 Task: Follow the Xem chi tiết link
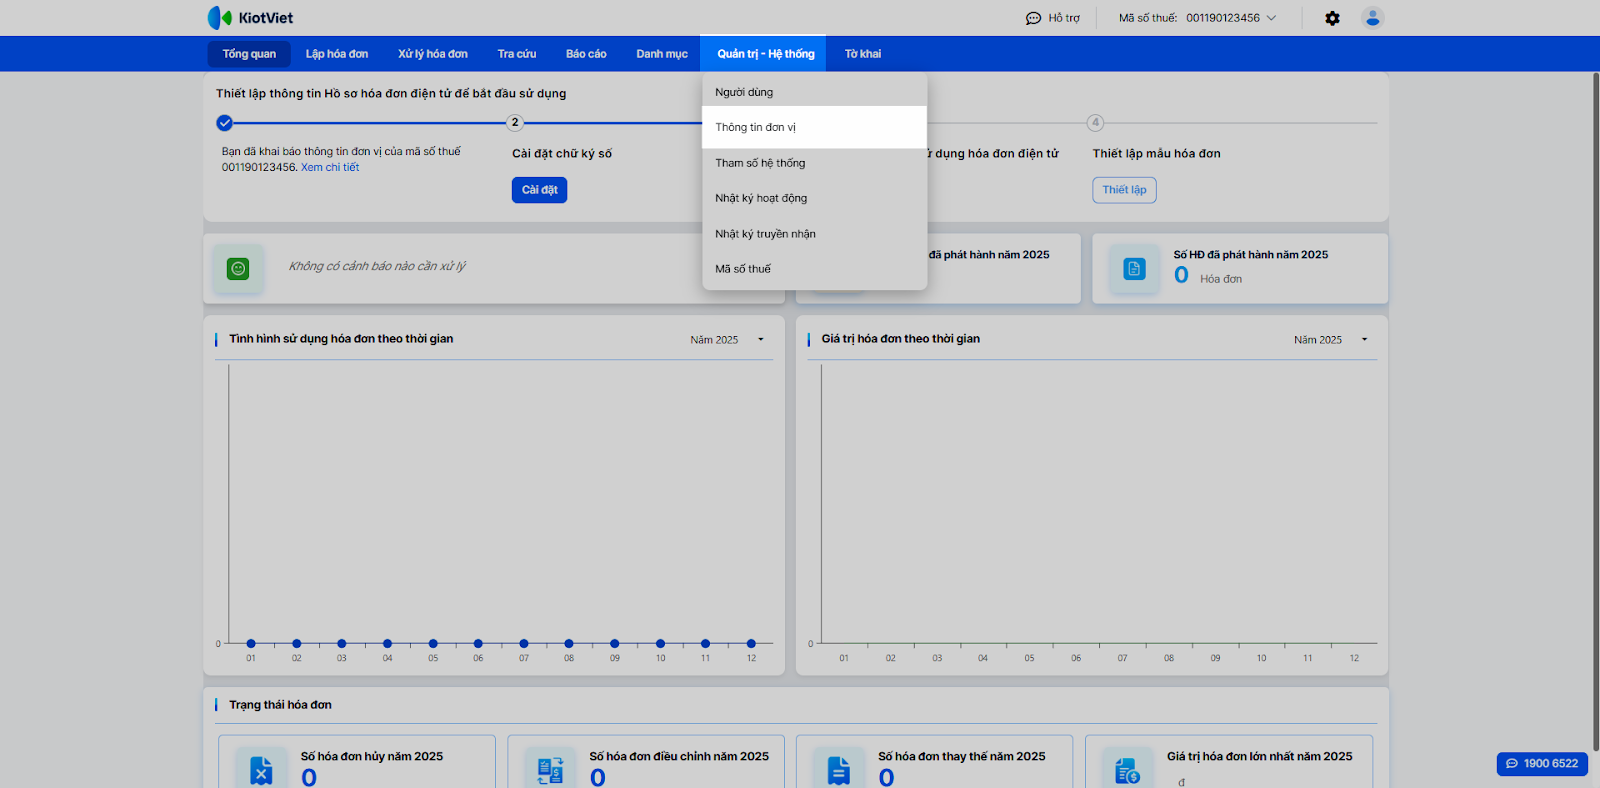tap(330, 167)
